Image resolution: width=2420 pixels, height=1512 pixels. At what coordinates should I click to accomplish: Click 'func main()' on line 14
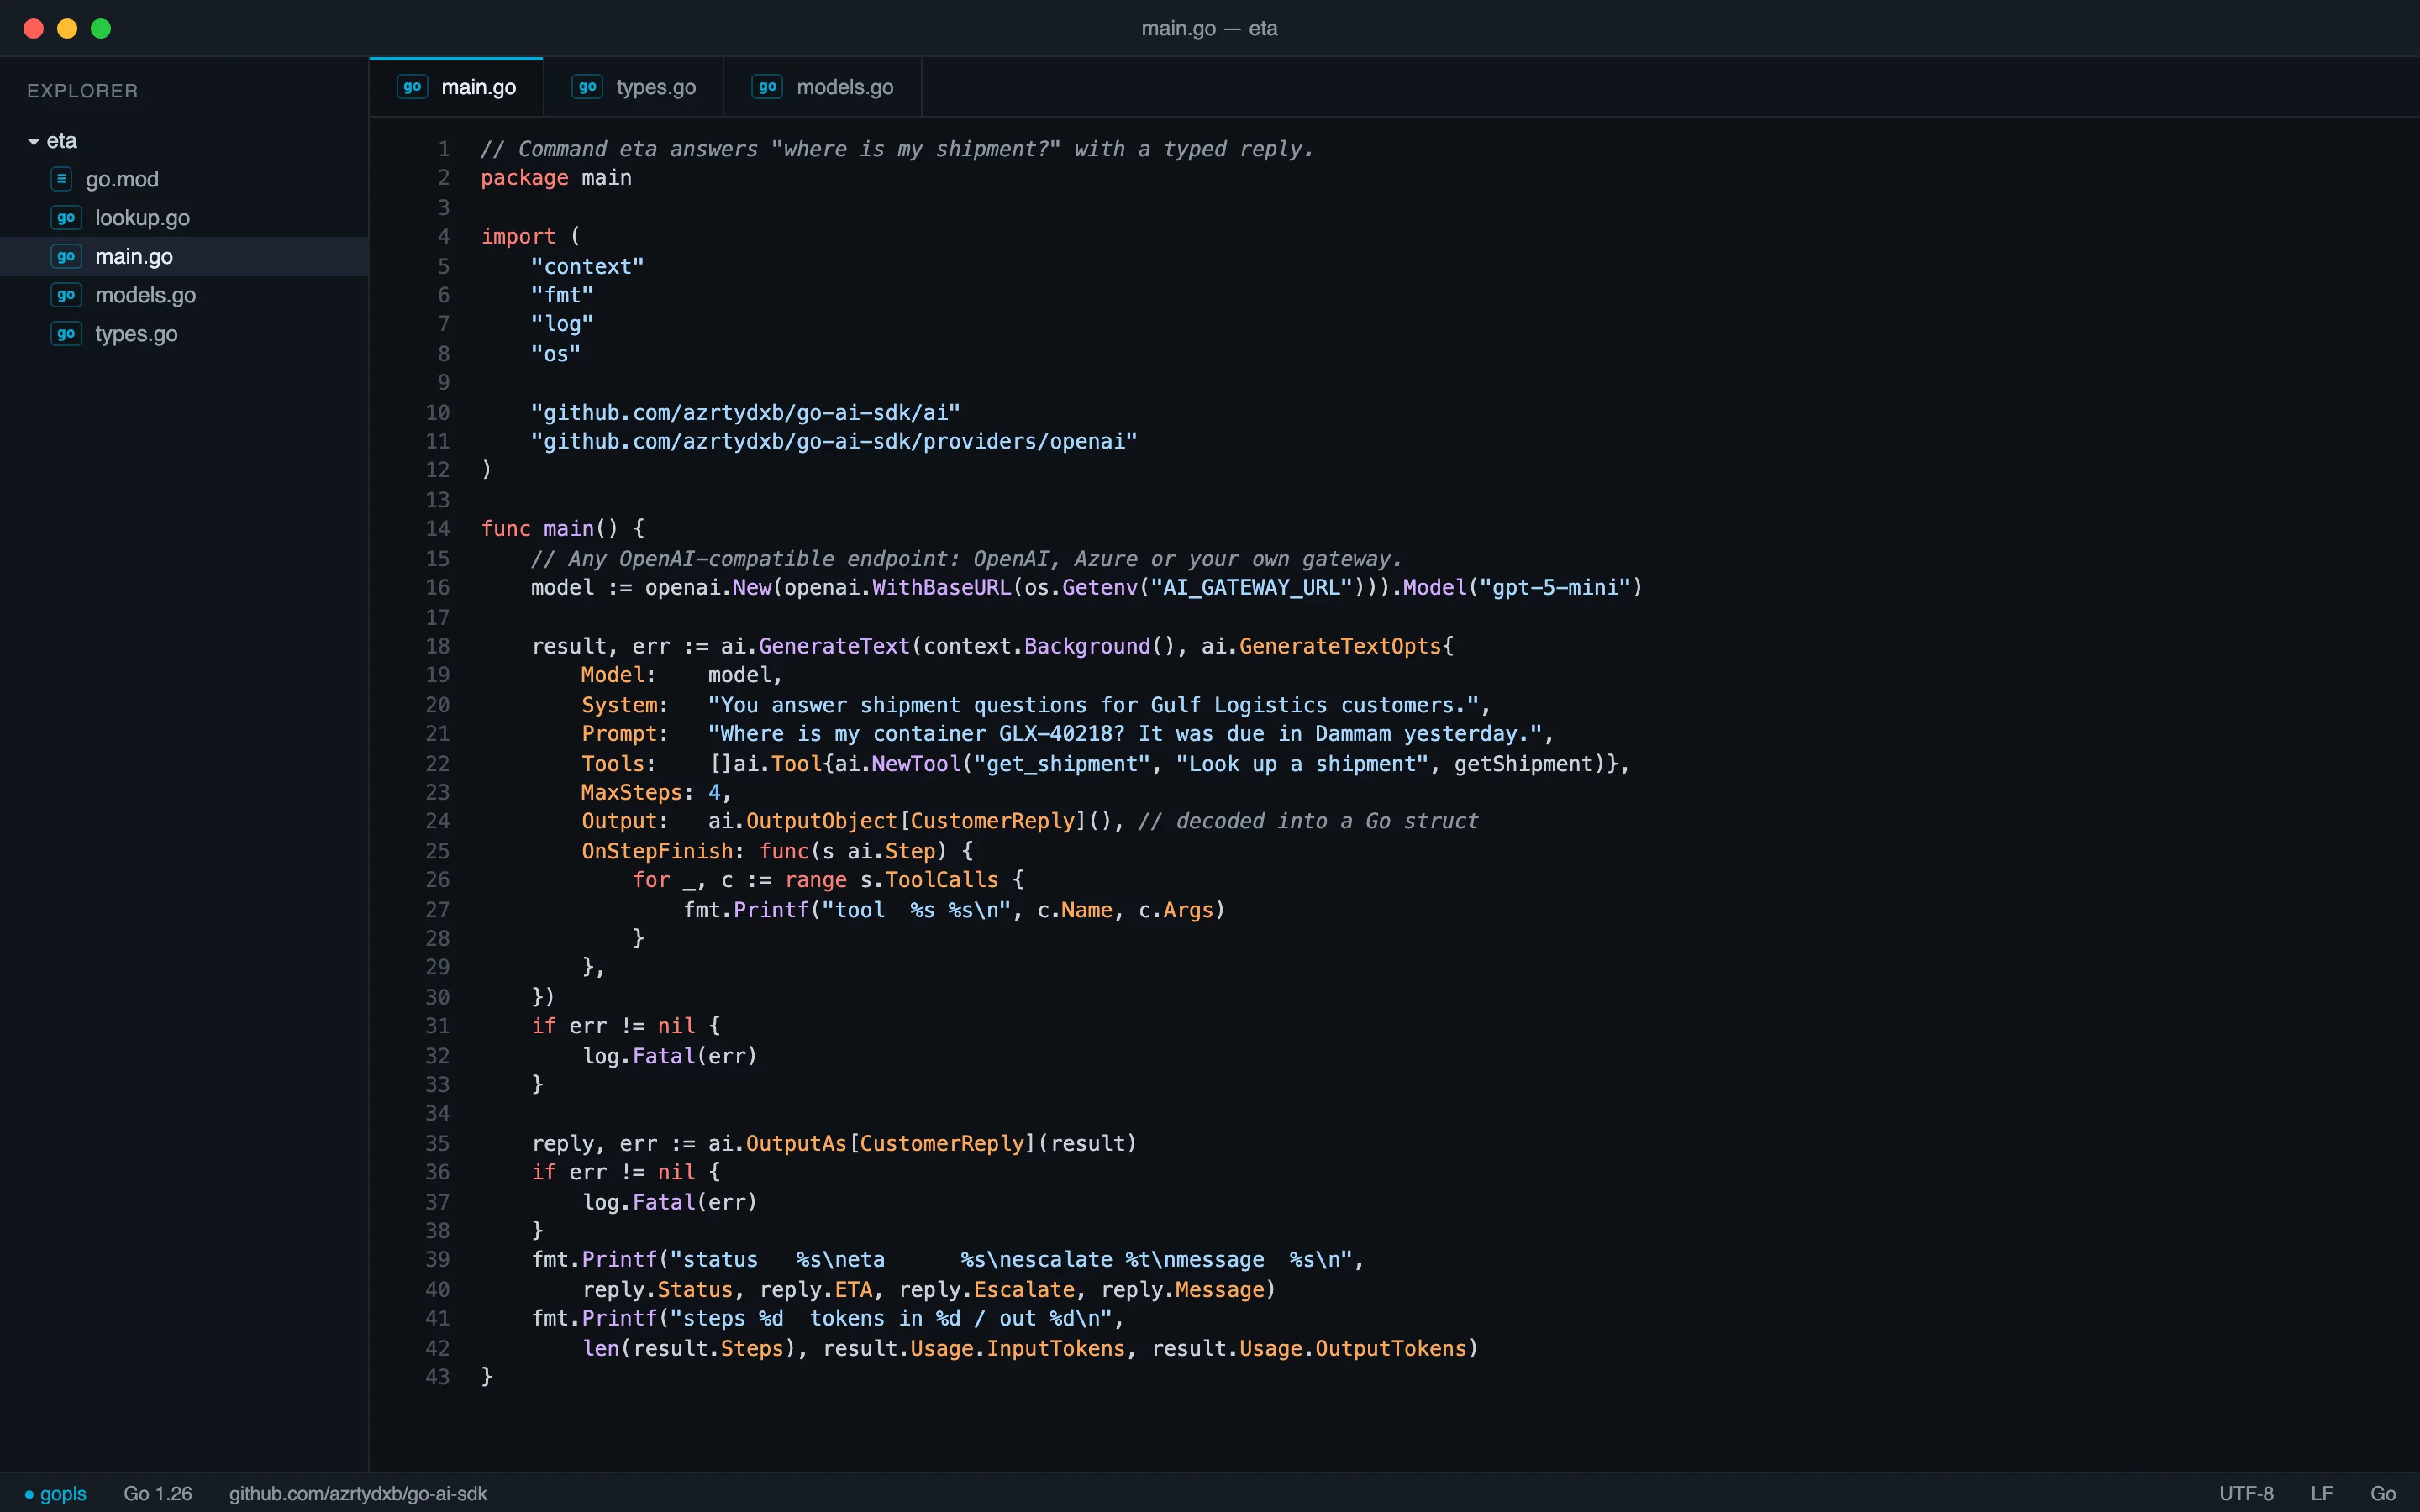click(x=550, y=529)
